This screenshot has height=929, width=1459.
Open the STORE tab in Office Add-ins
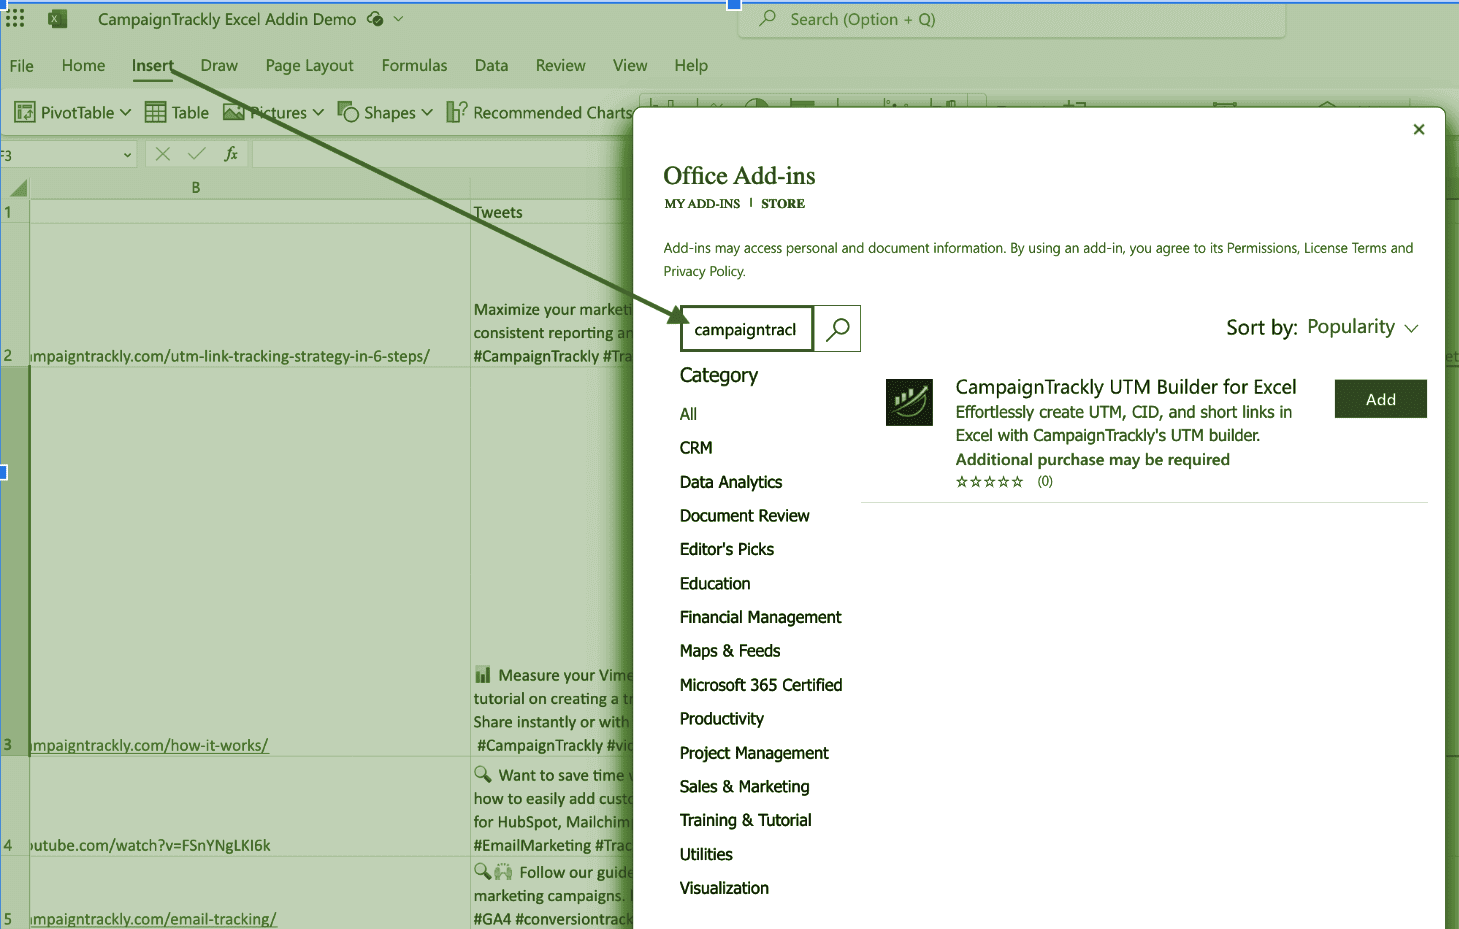point(782,203)
